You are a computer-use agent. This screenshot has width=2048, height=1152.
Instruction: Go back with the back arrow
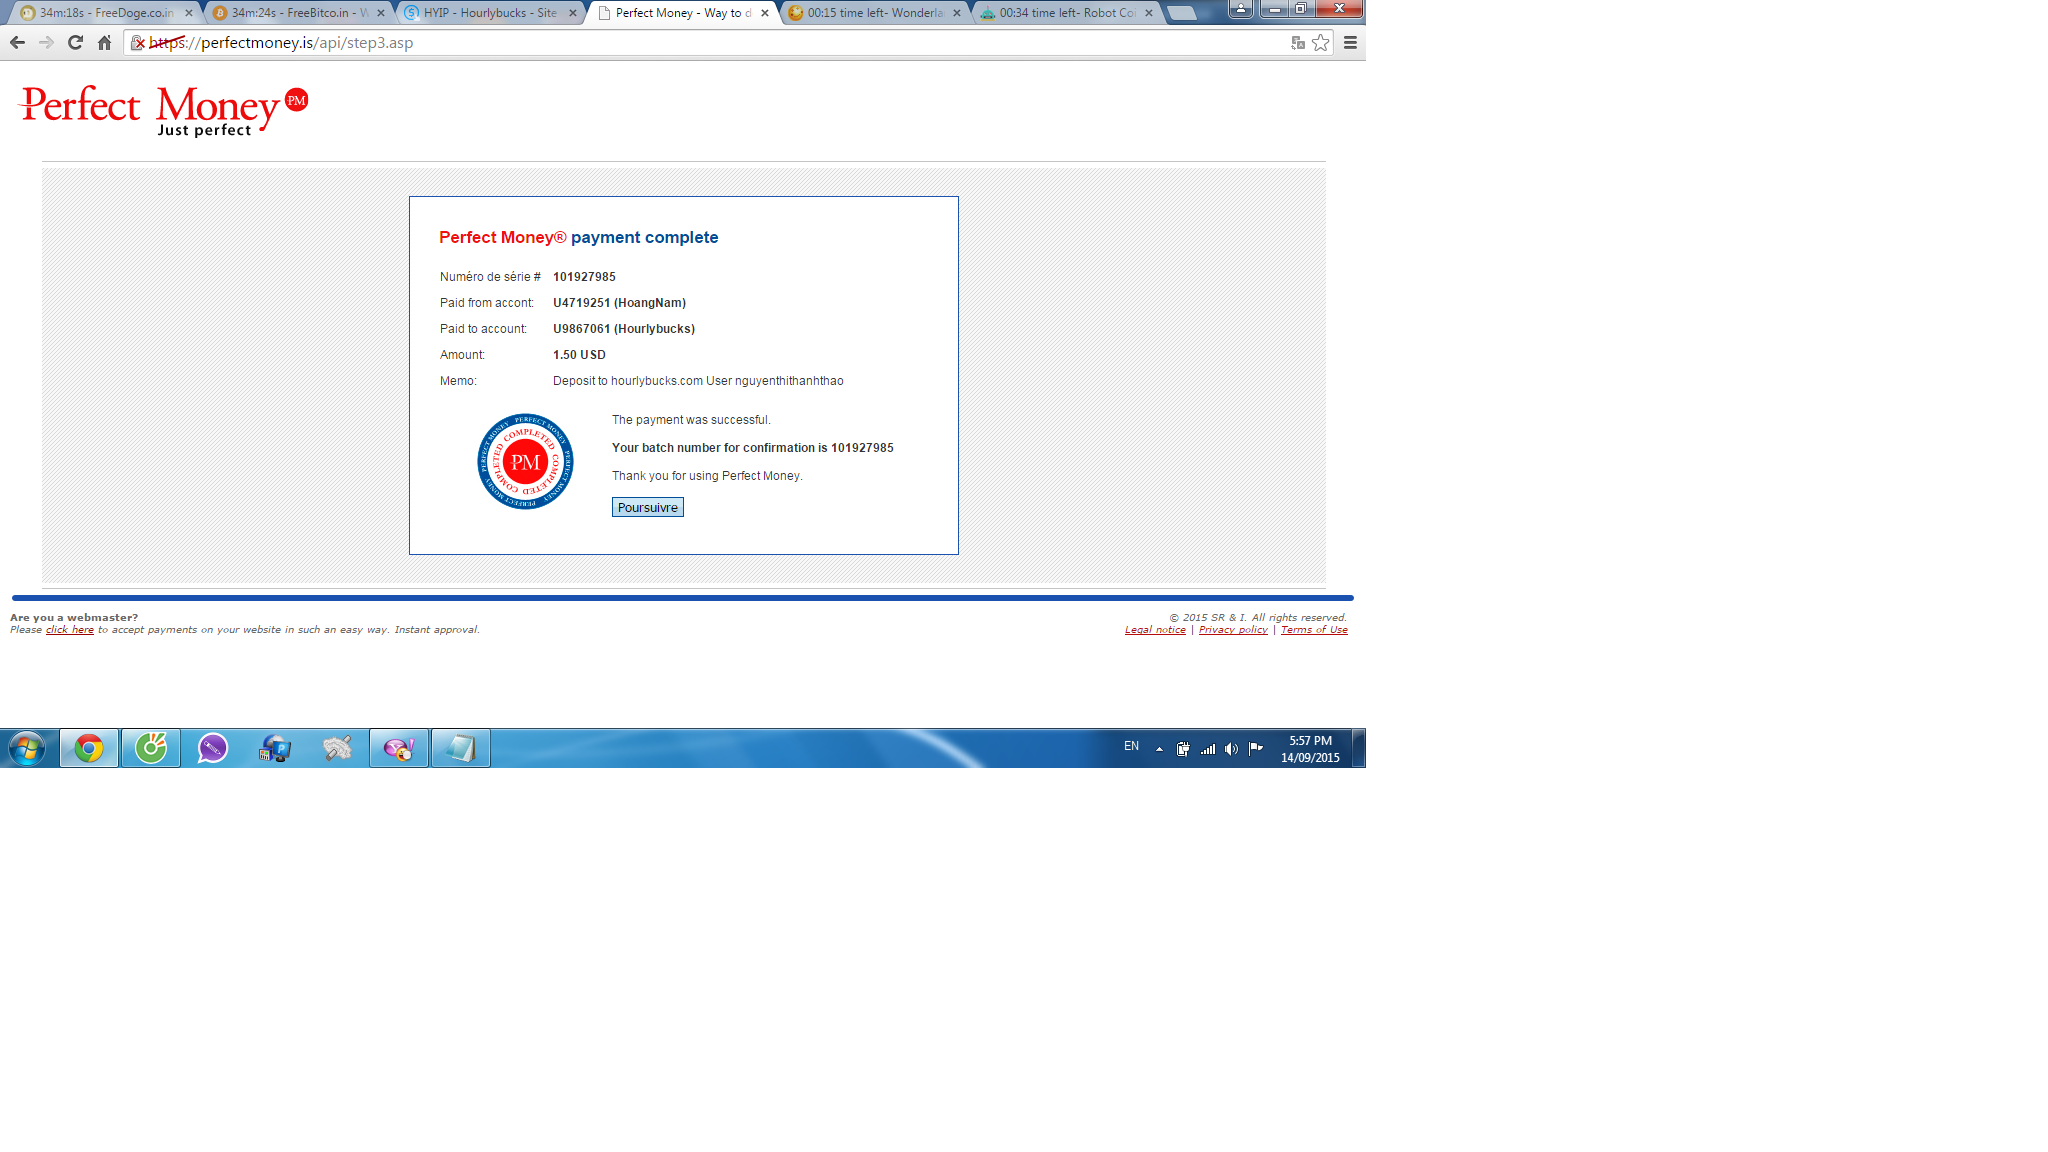coord(17,42)
